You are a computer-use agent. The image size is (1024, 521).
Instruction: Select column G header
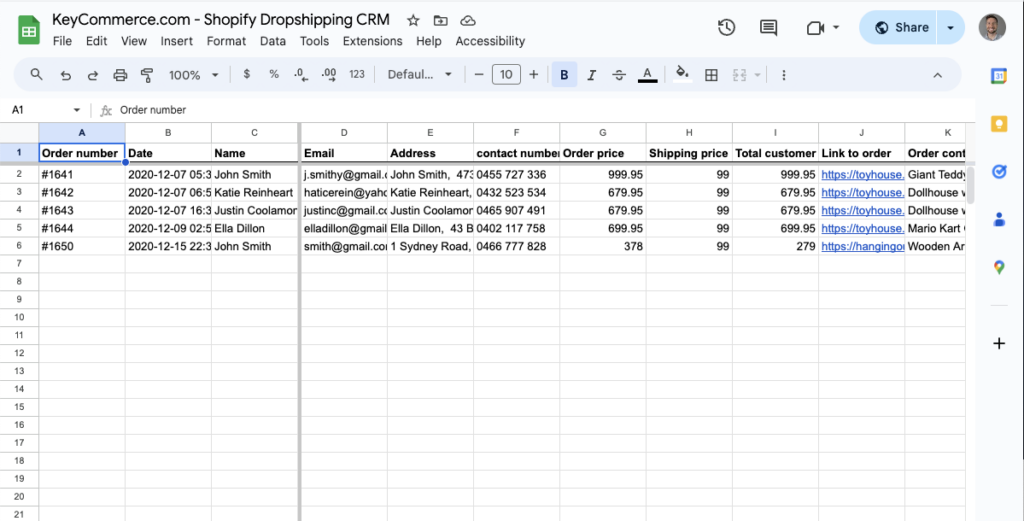(x=603, y=133)
